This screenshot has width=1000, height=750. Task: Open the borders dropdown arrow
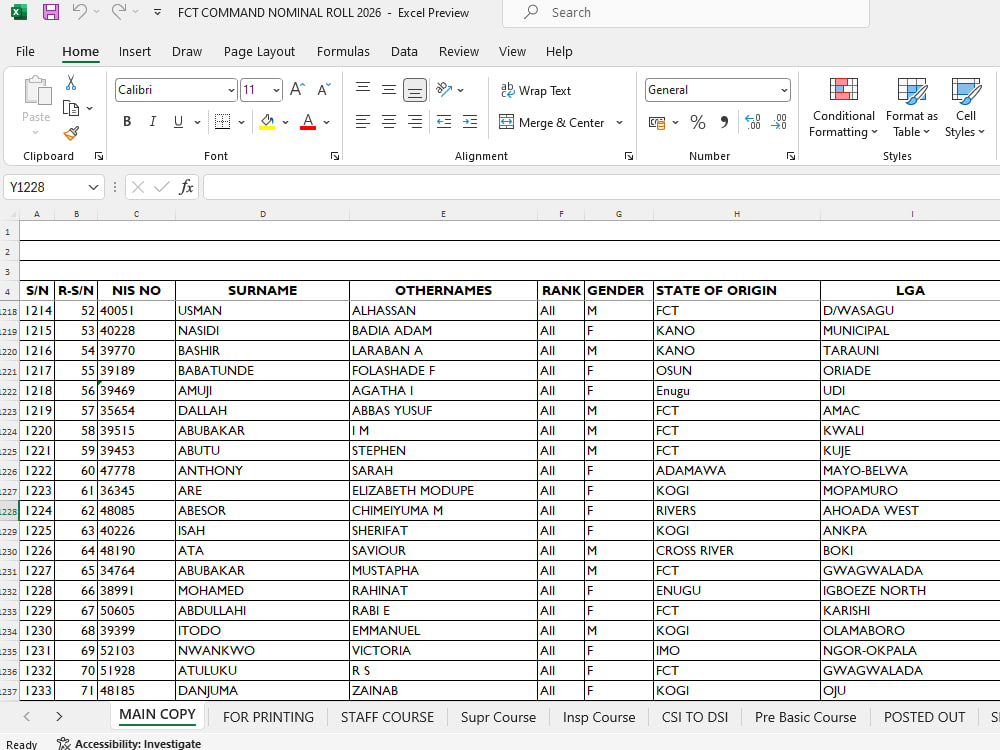point(241,122)
